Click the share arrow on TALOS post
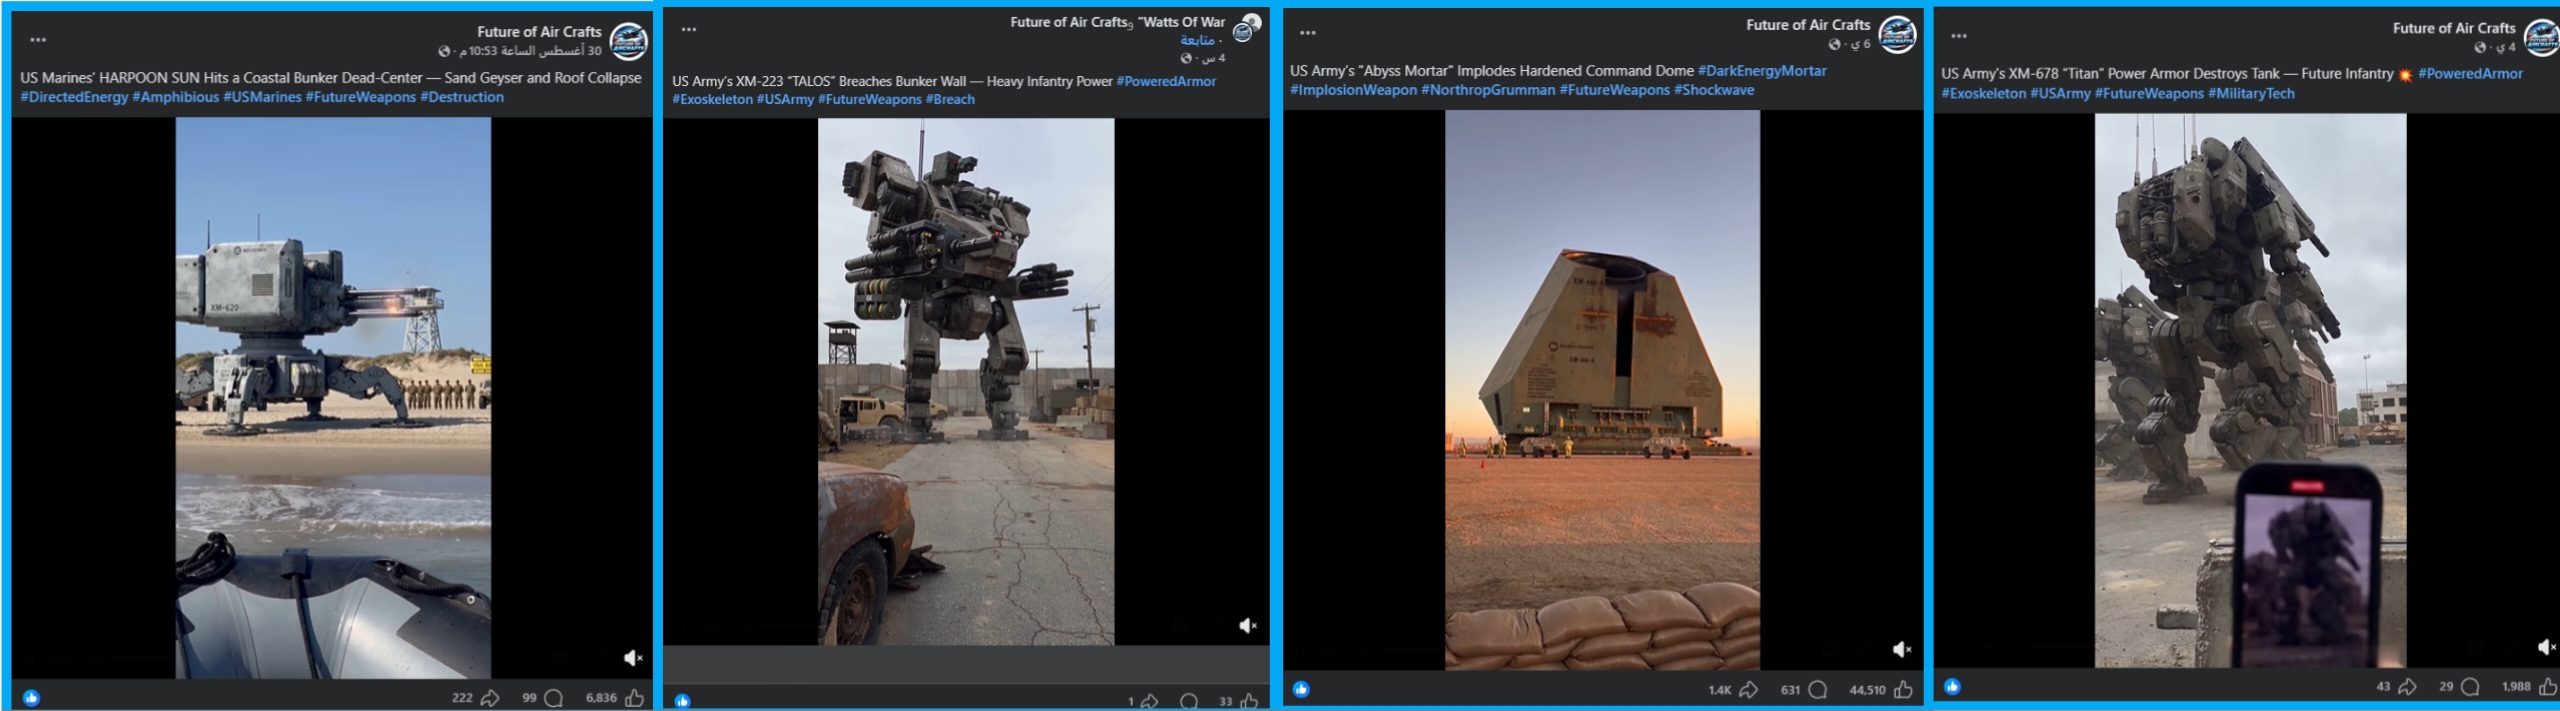 1150,701
